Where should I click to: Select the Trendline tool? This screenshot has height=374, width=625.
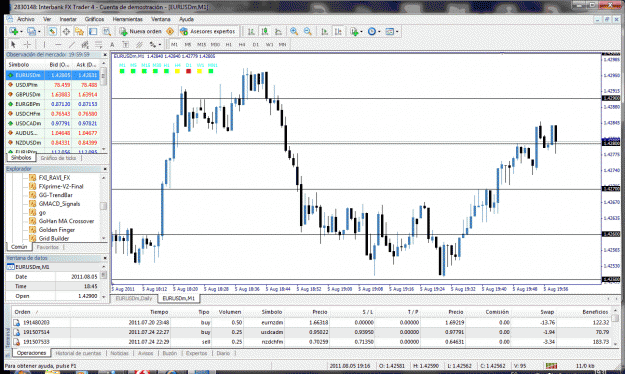pyautogui.click(x=72, y=45)
